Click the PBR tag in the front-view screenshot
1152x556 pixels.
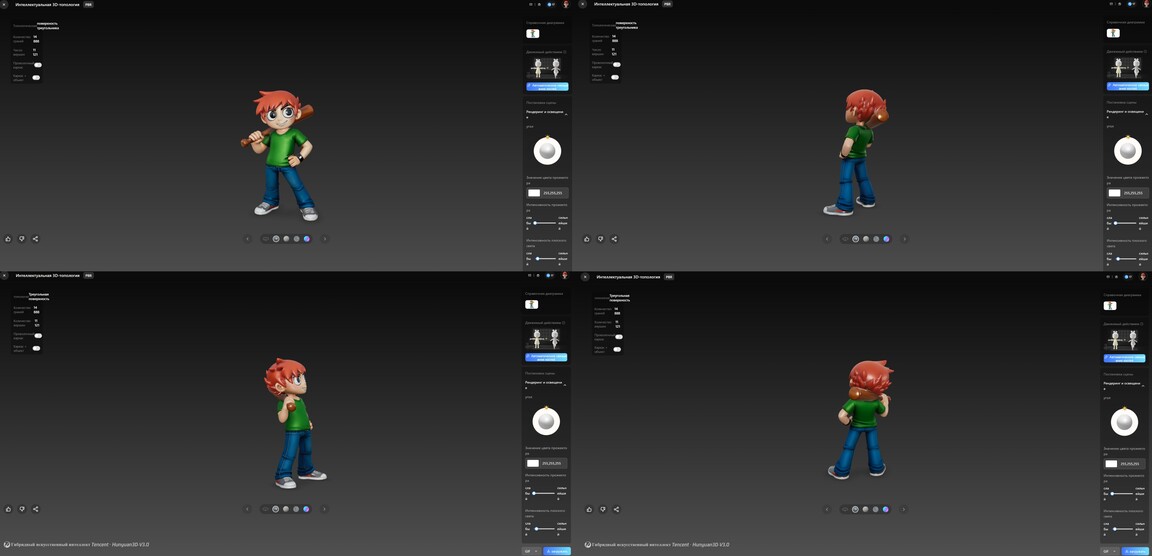88,4
